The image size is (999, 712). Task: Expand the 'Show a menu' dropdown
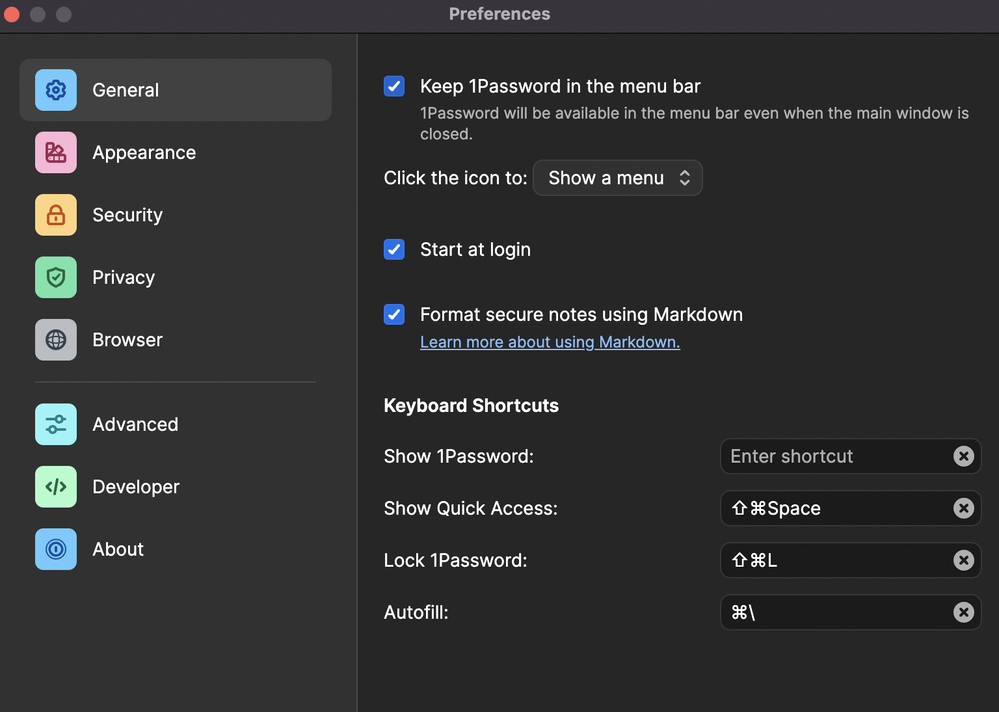tap(618, 178)
